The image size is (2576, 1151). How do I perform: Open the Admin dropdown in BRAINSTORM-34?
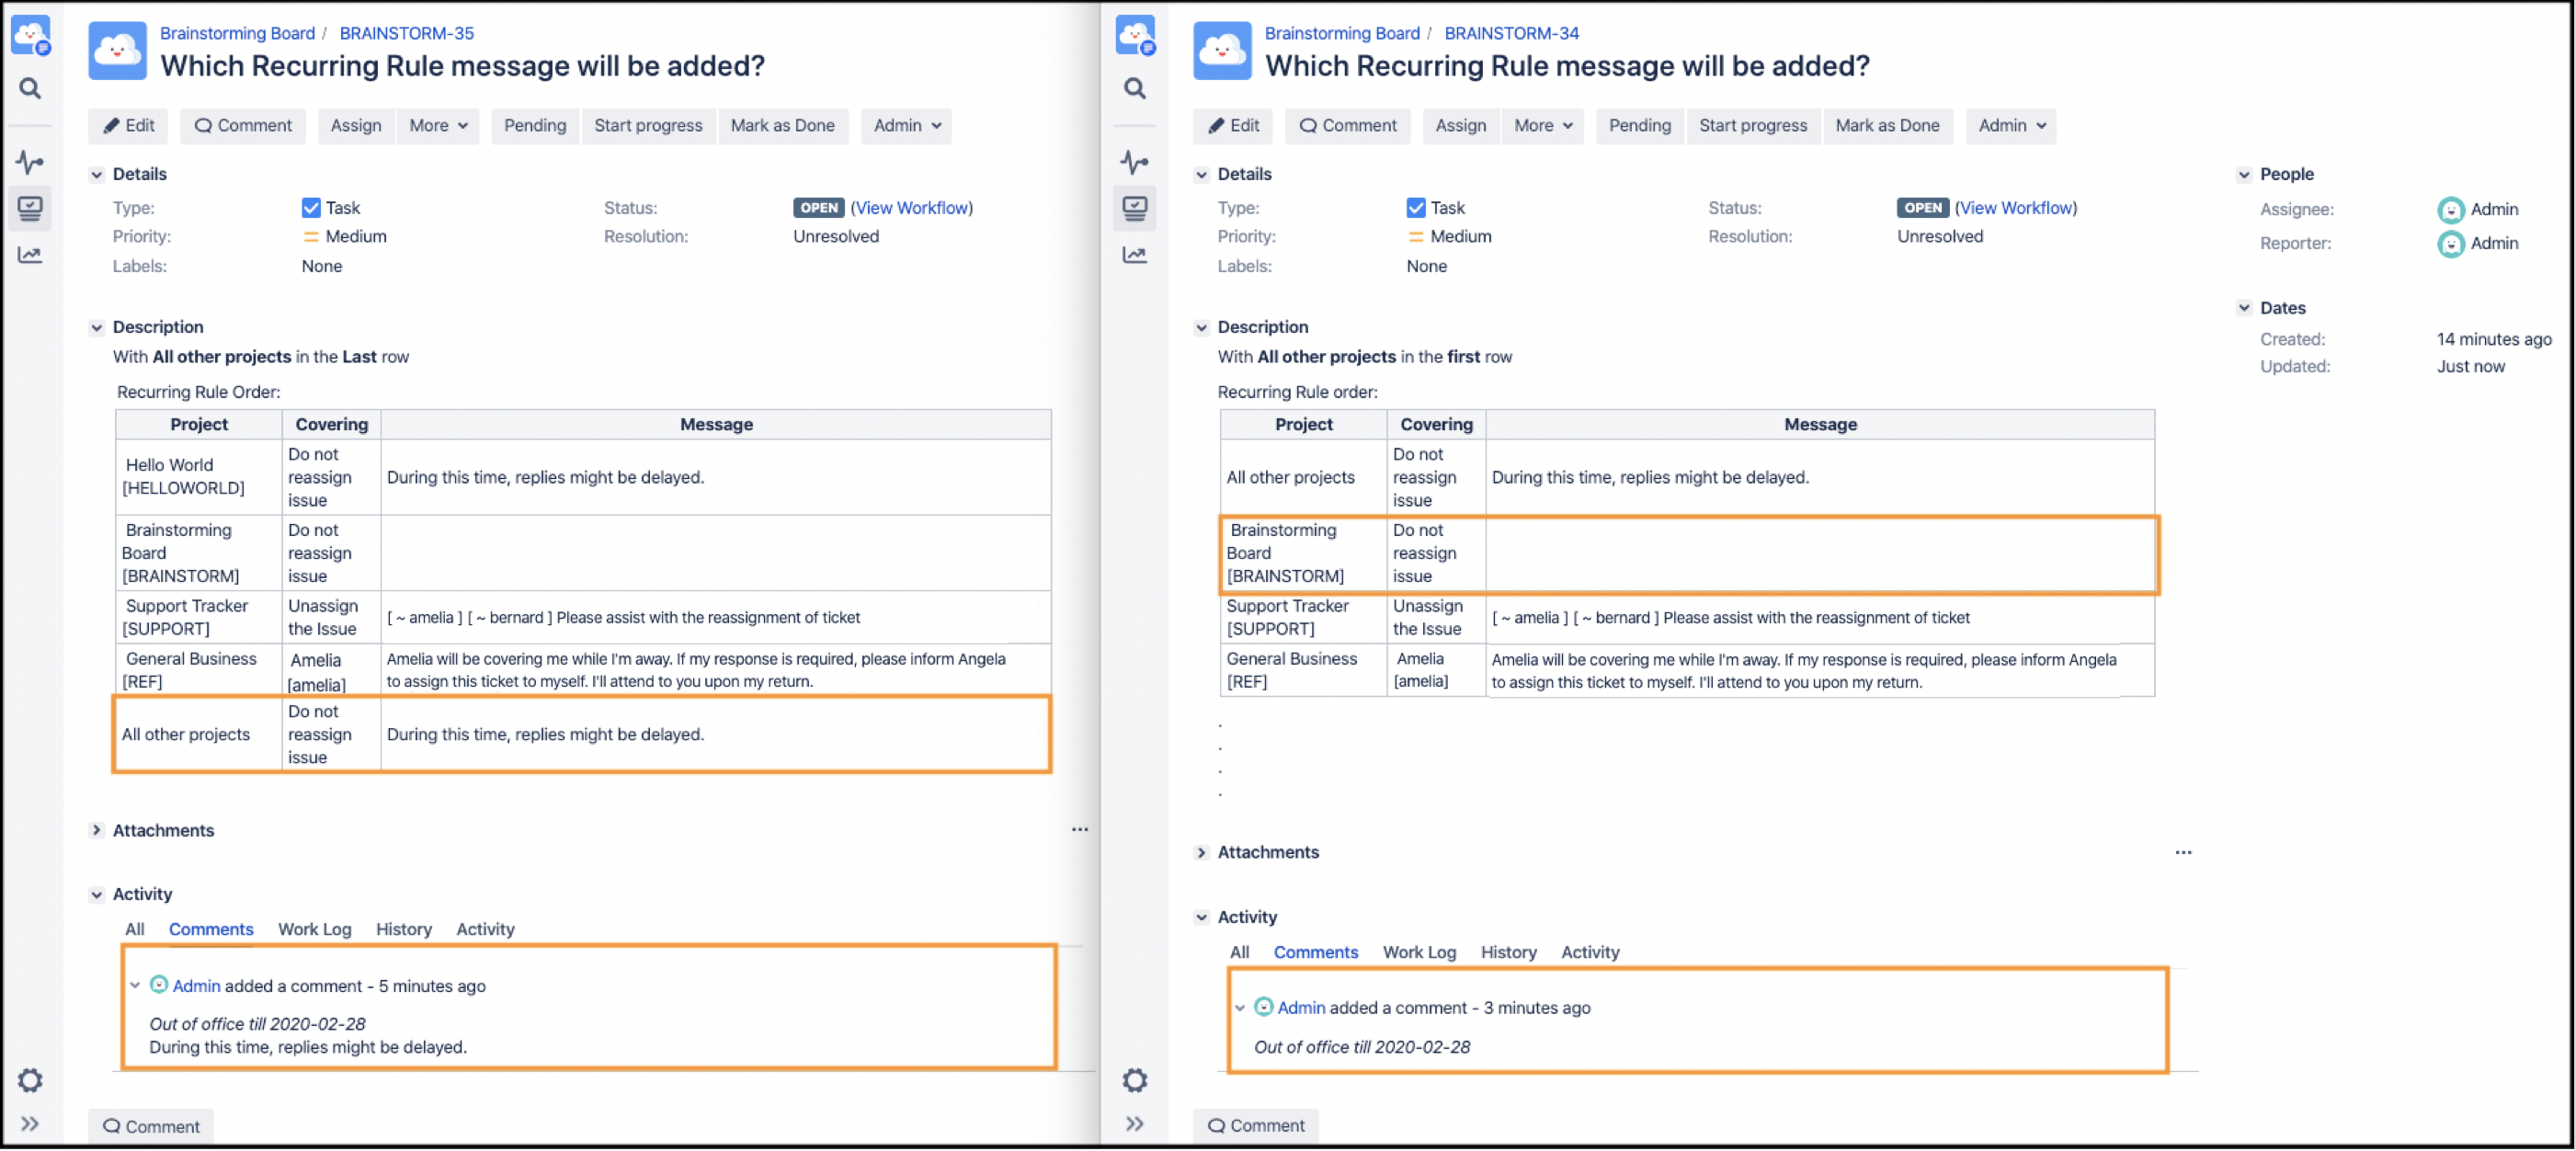tap(2011, 126)
